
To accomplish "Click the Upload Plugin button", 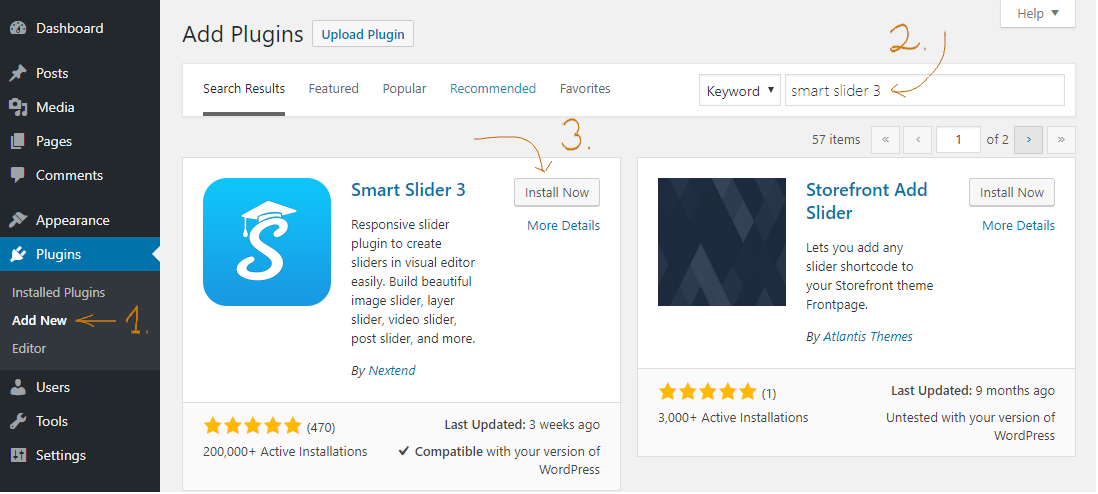I will (x=363, y=34).
